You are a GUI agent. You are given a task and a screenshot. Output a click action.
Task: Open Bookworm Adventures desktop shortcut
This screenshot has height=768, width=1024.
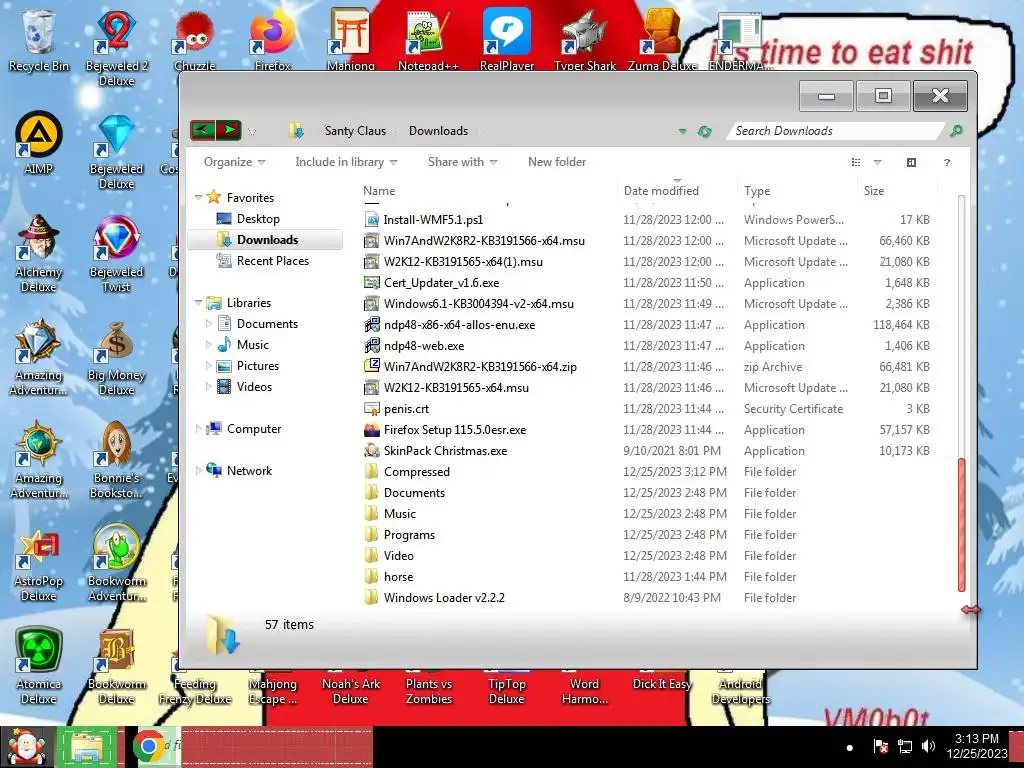point(116,563)
